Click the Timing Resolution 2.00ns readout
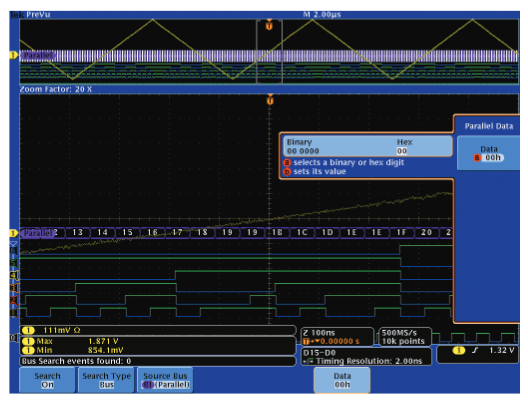The width and height of the screenshot is (528, 402). [369, 361]
